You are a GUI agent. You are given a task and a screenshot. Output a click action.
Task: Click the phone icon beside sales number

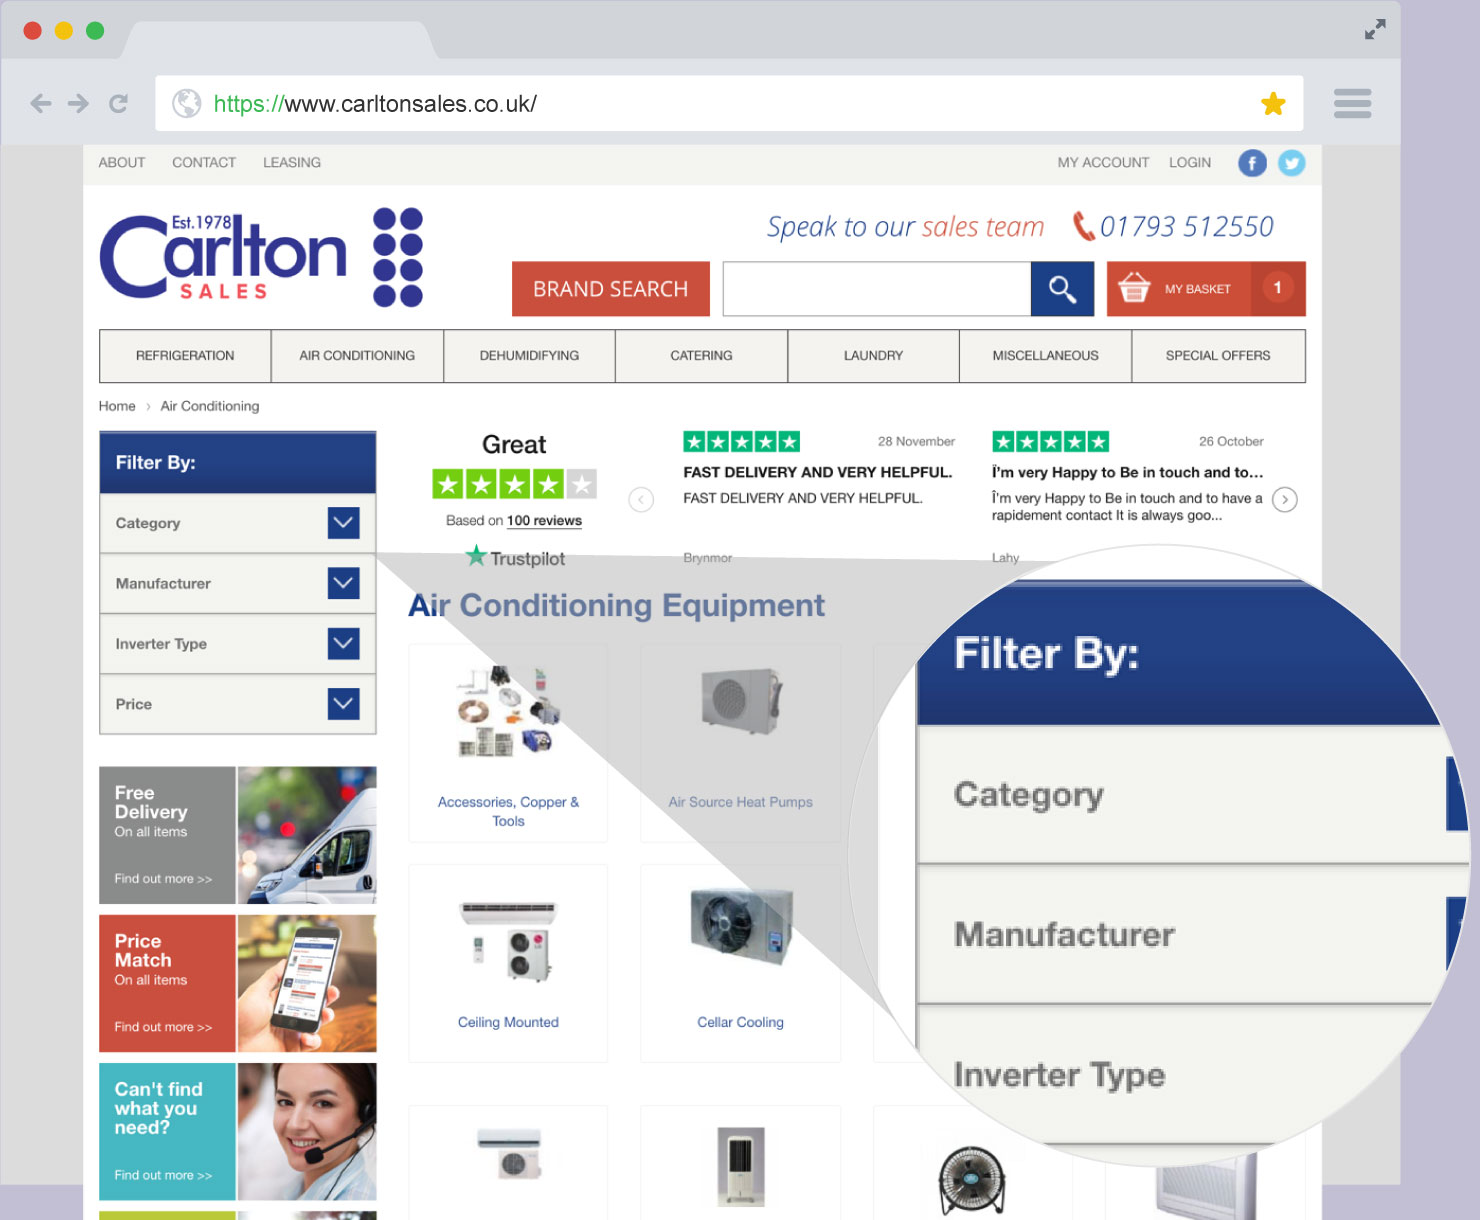coord(1083,226)
